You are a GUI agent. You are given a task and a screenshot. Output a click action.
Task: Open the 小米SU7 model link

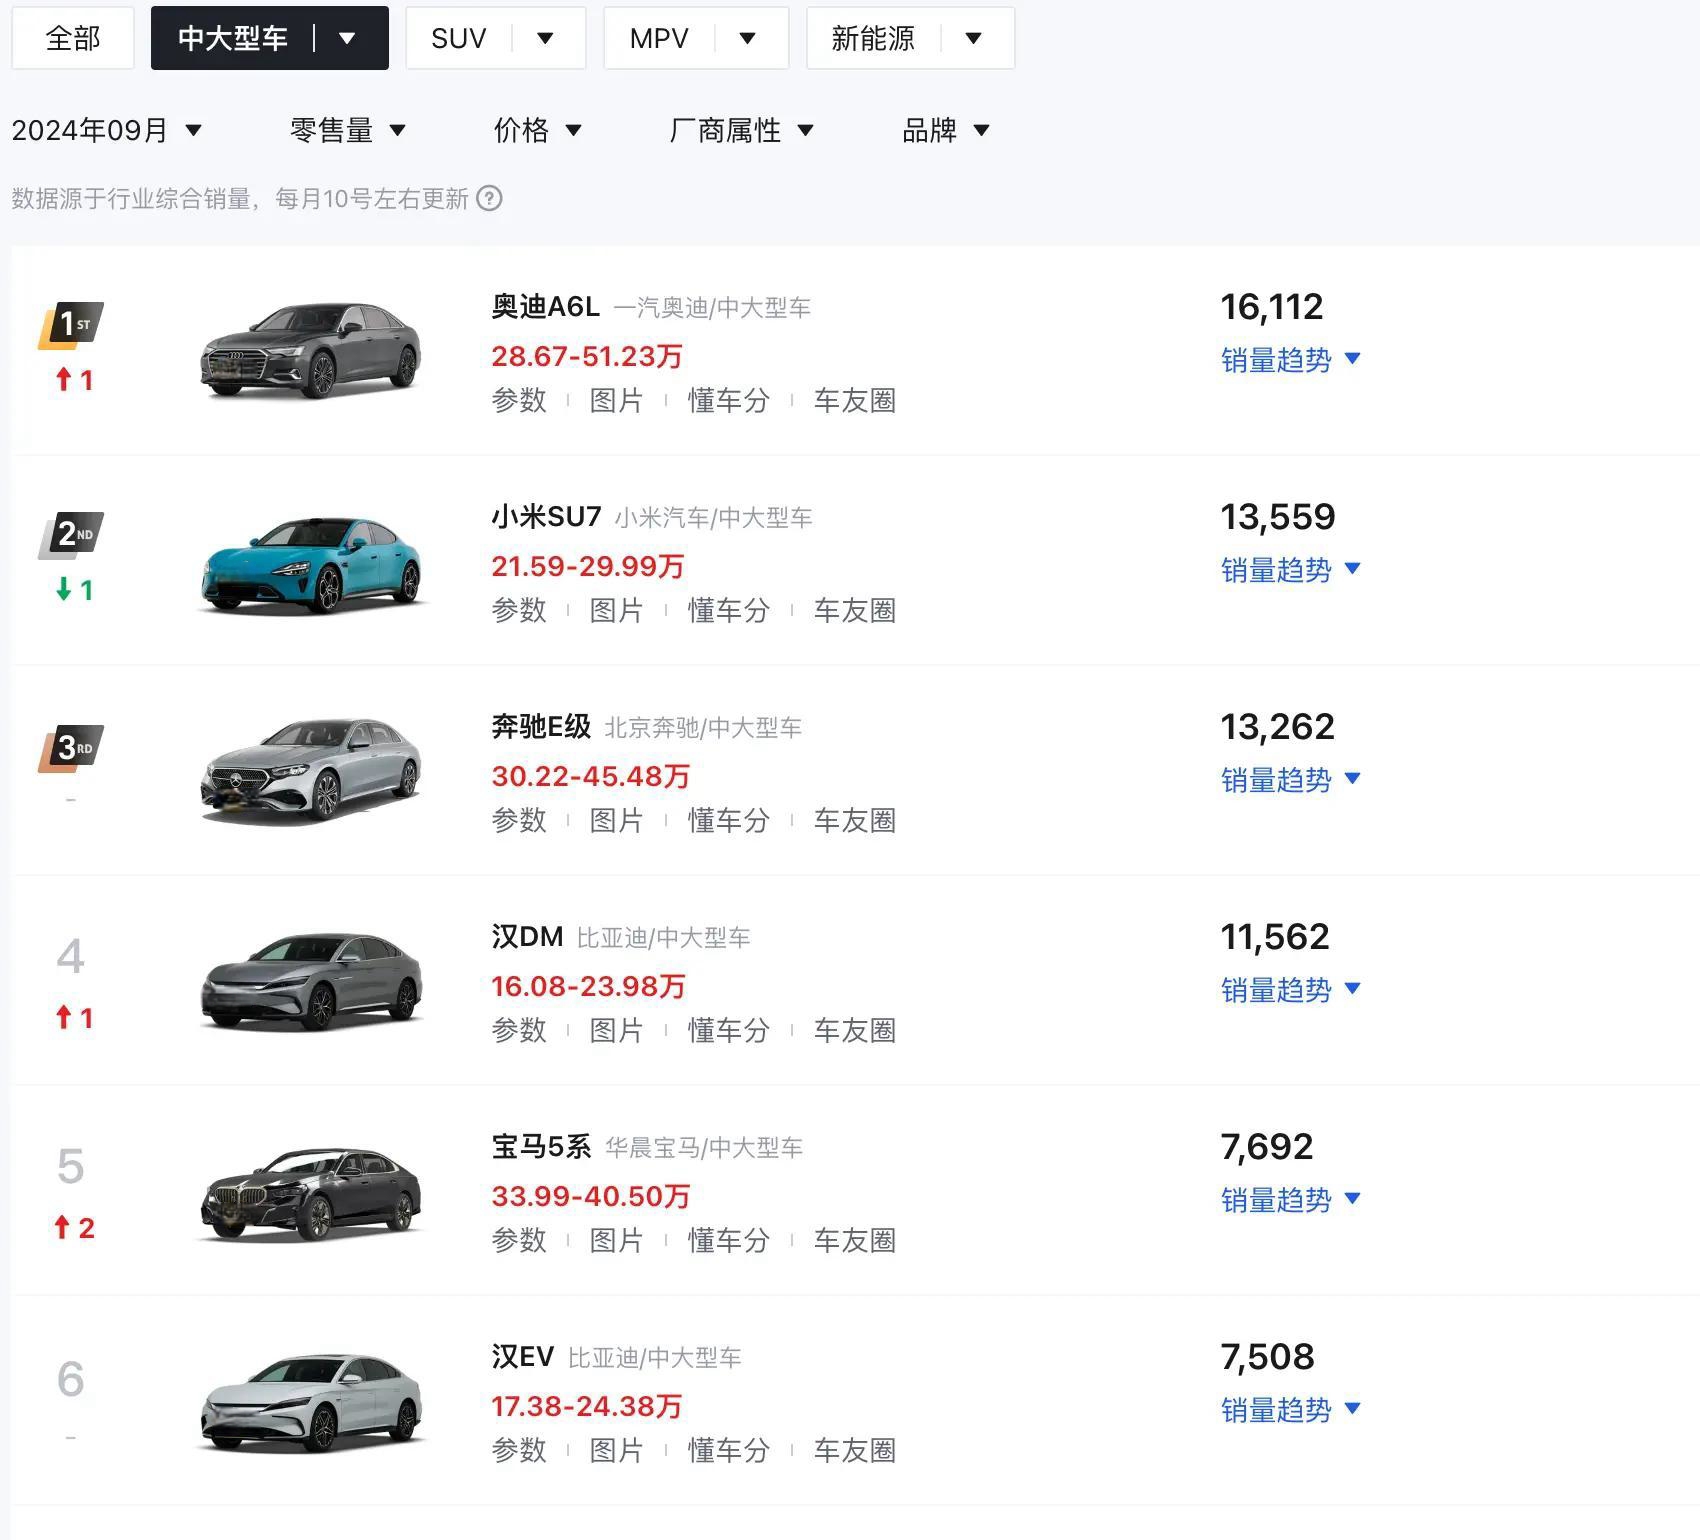click(546, 516)
